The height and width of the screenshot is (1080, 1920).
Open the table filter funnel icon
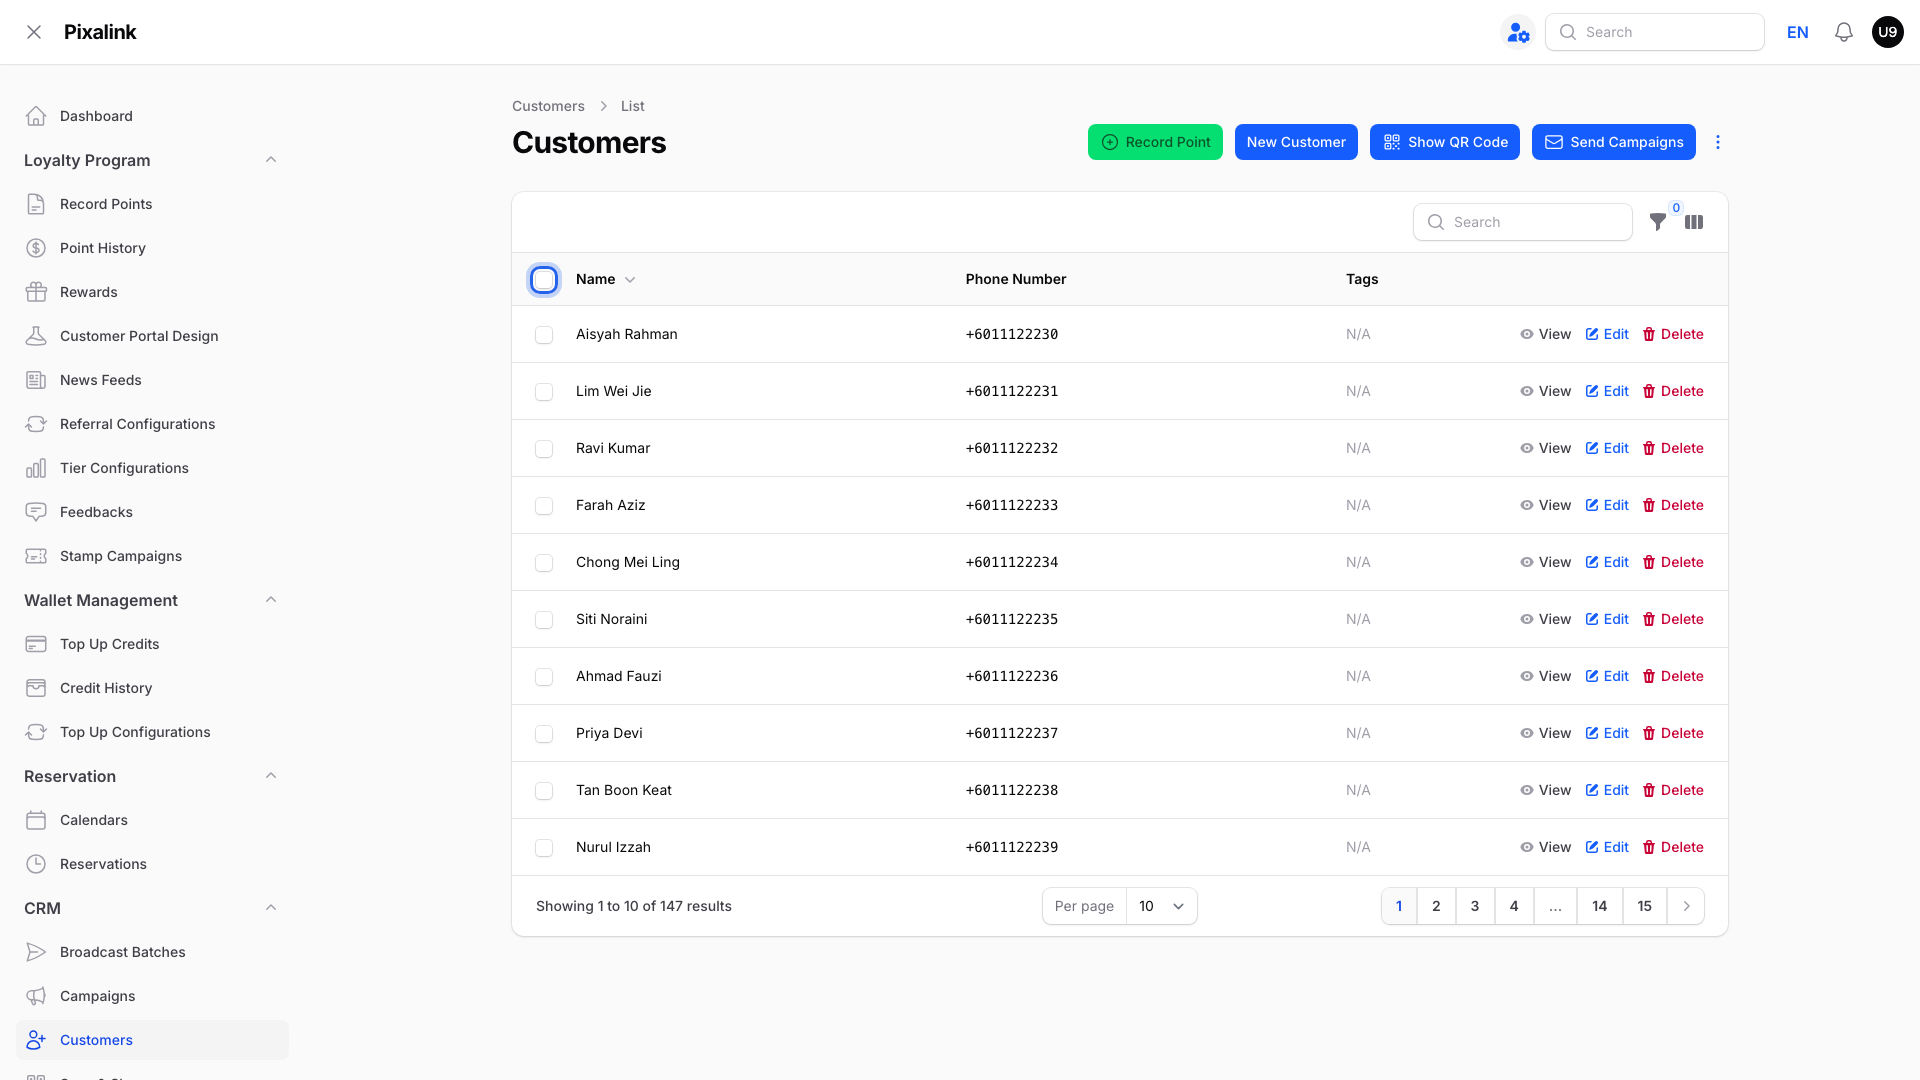point(1658,222)
